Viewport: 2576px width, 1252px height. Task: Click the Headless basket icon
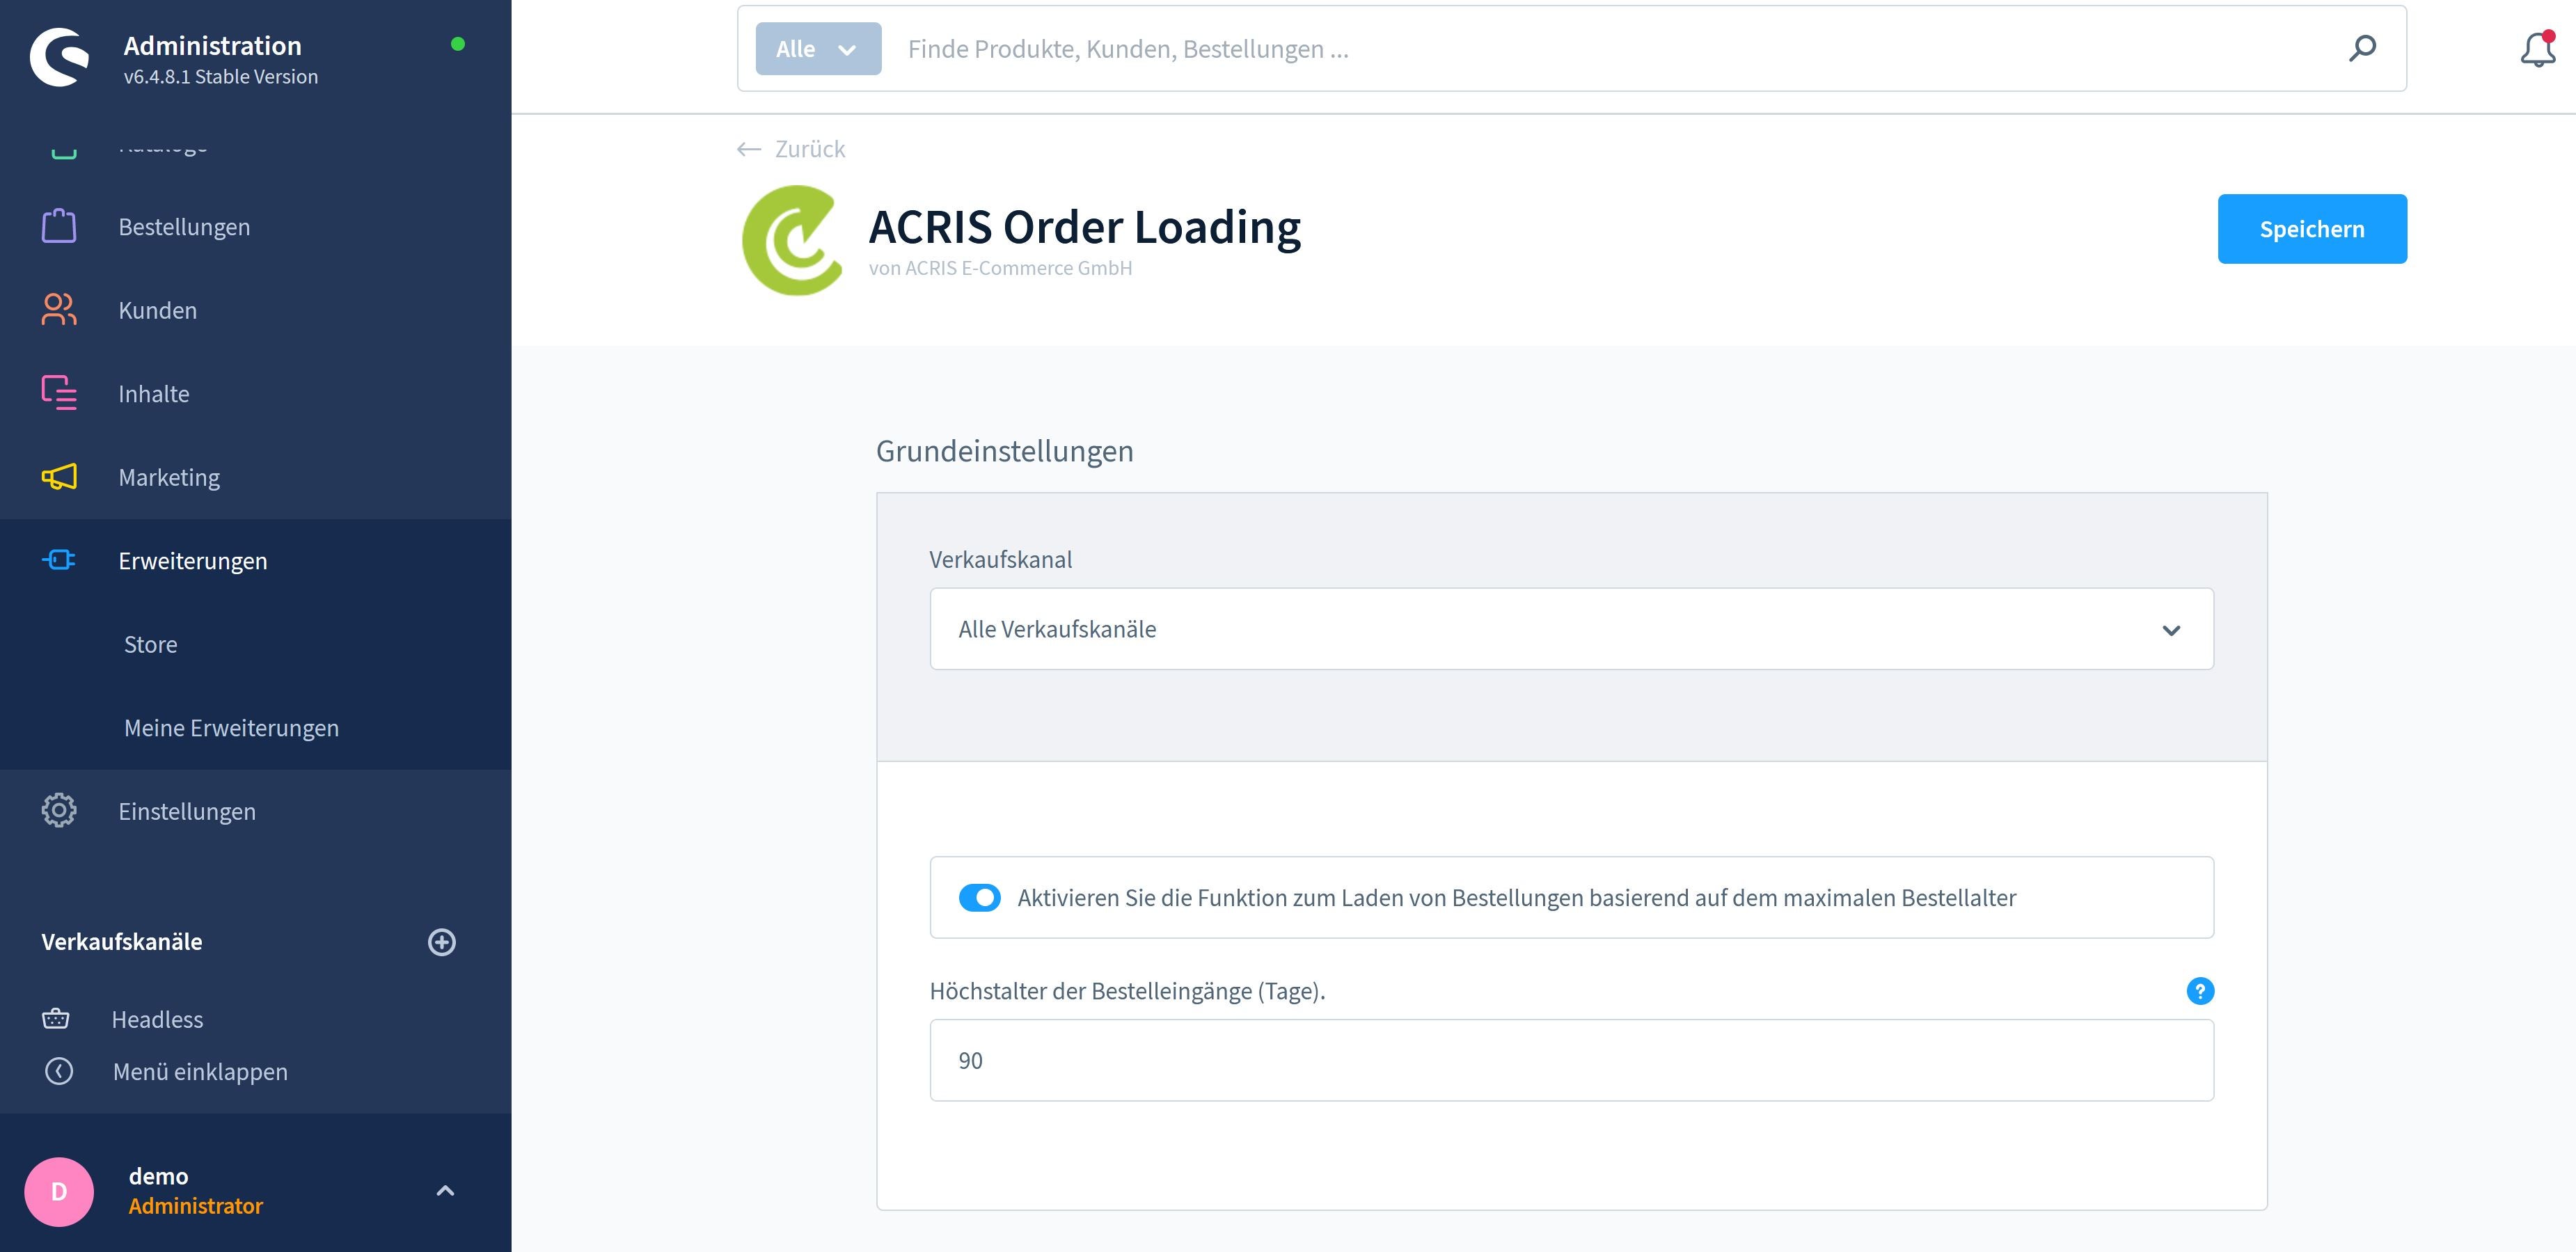[x=56, y=1019]
